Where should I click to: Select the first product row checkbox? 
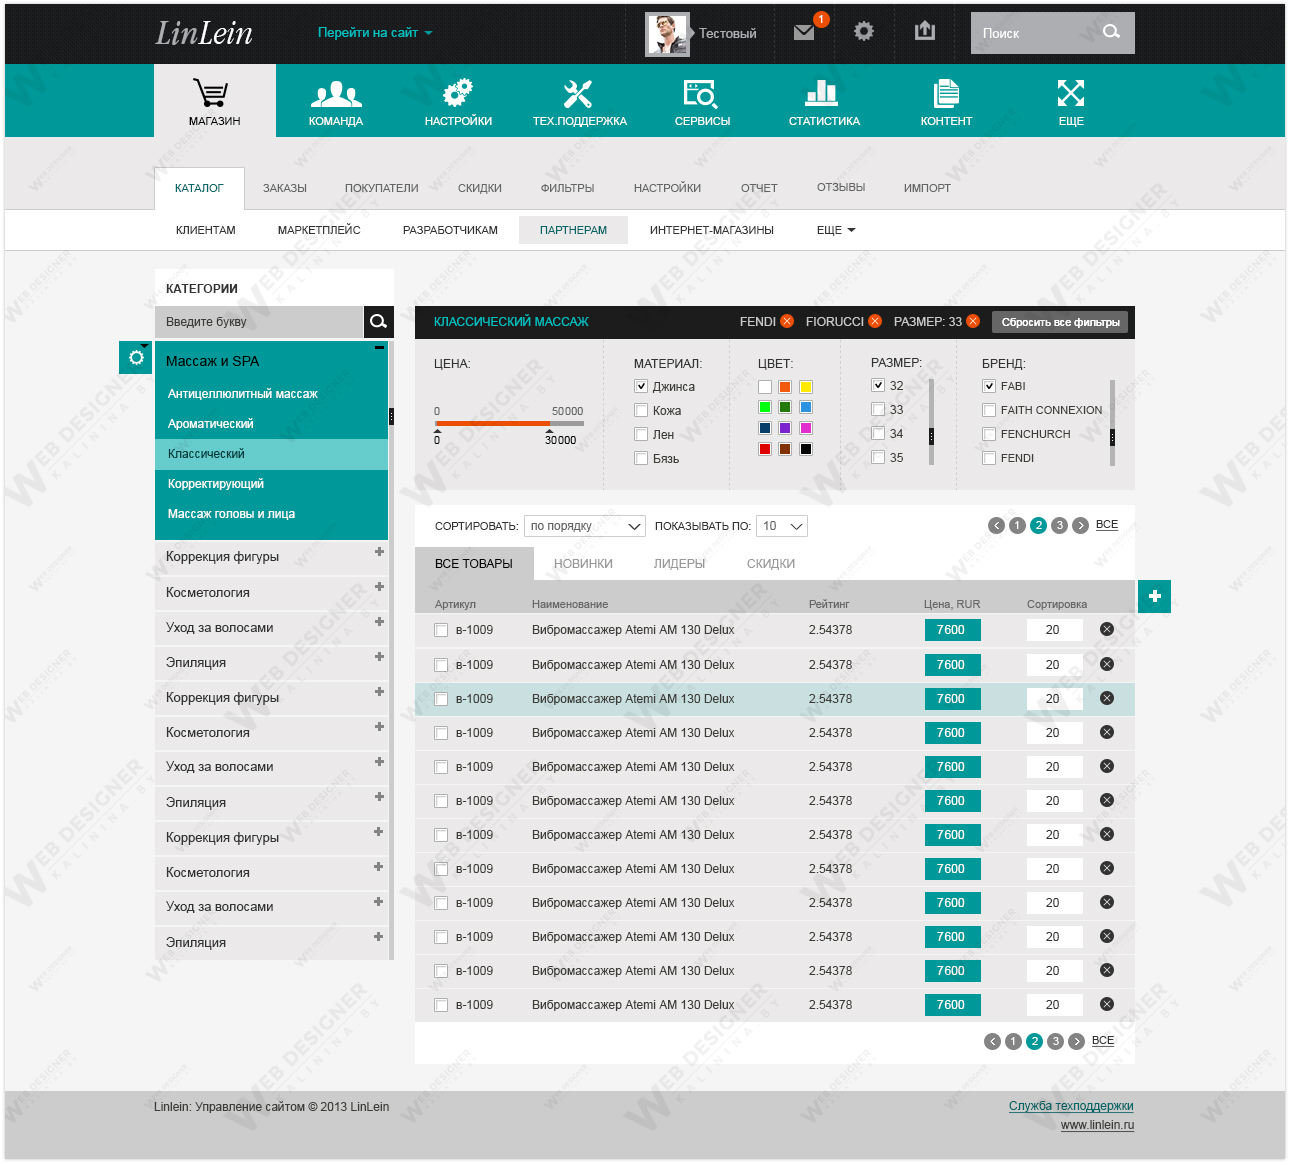pos(441,630)
